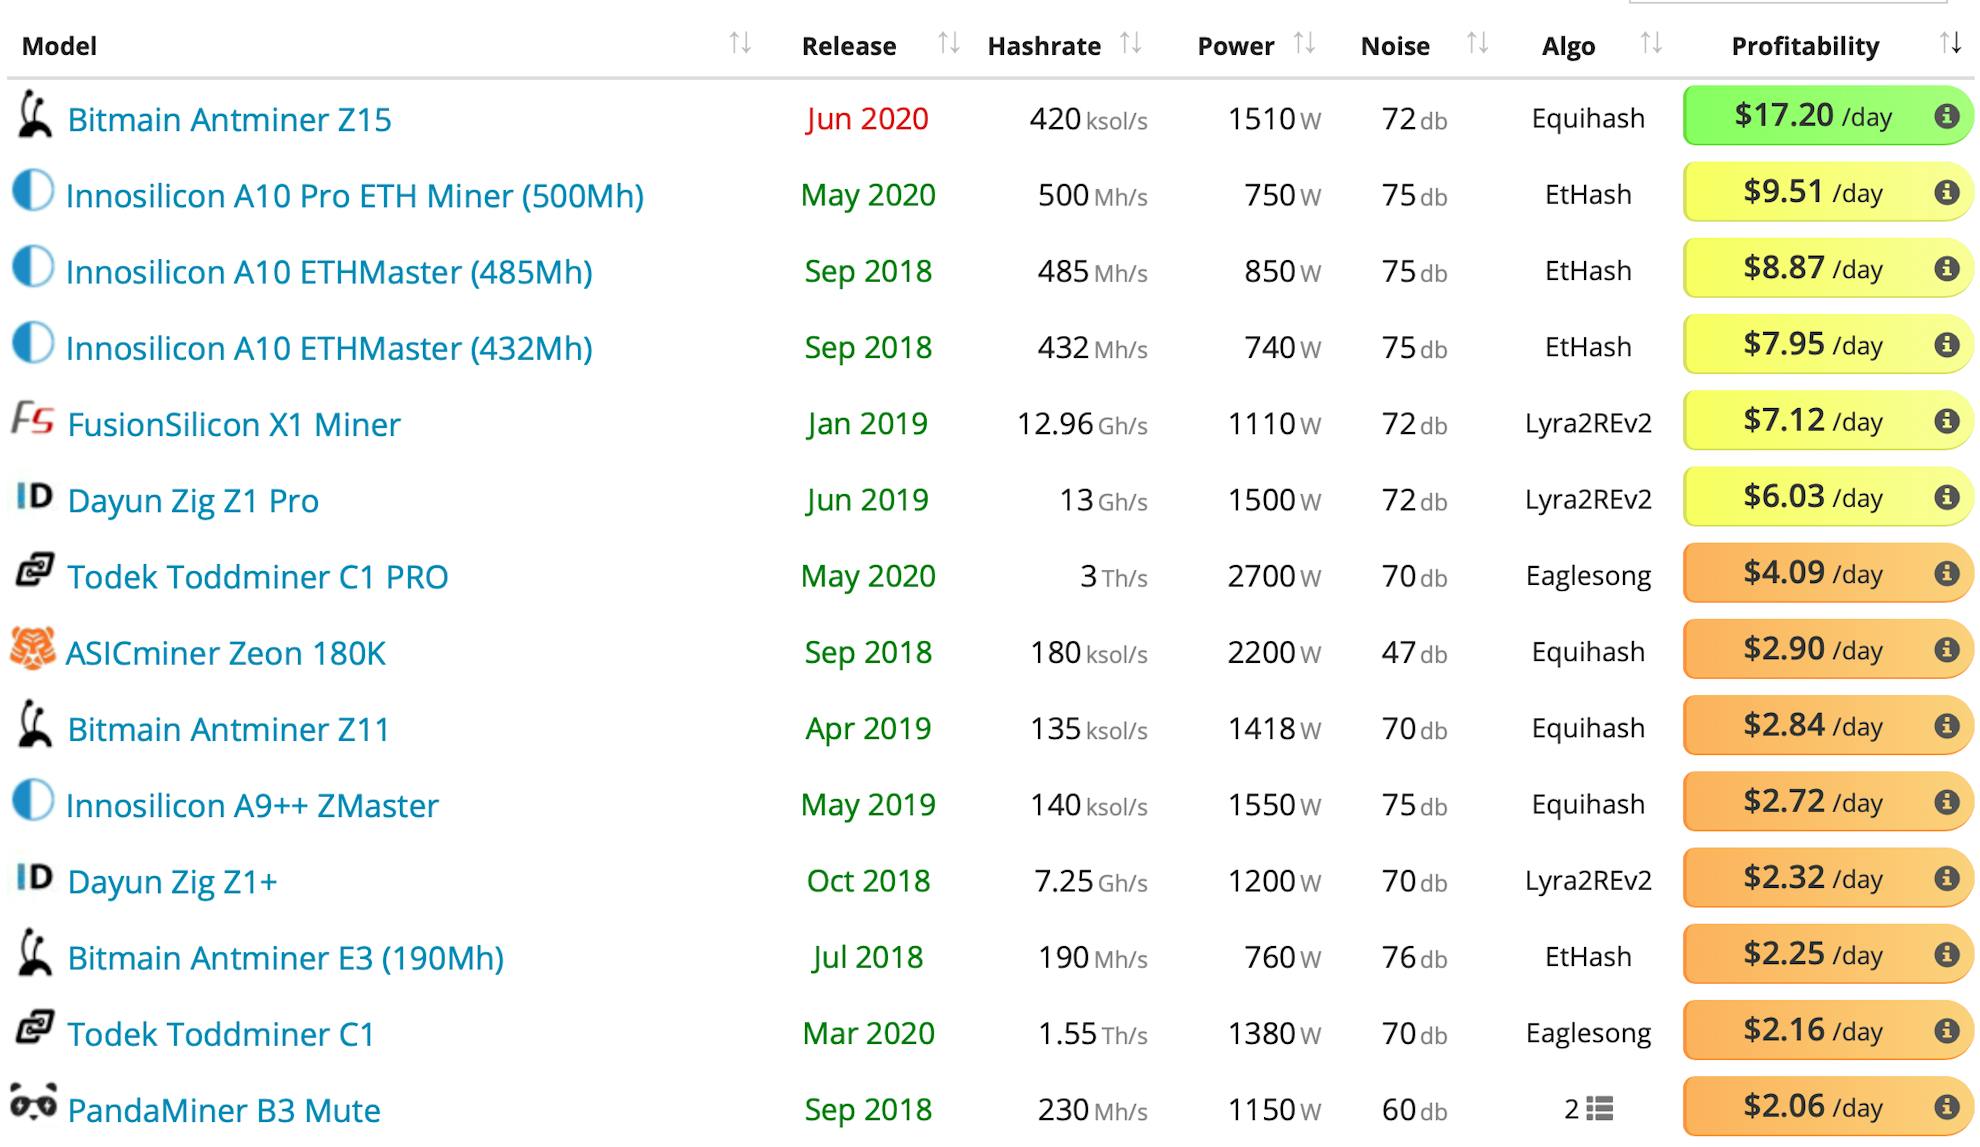Click the Dayun logo beside Zig Z1 Pro
The height and width of the screenshot is (1147, 1980).
[x=34, y=495]
